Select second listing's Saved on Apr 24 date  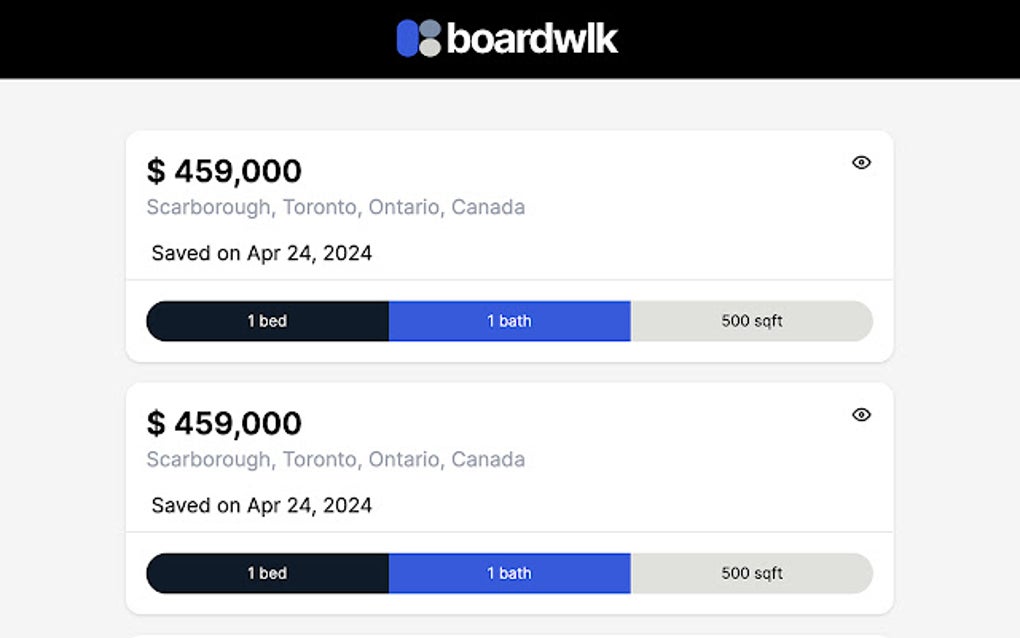click(x=262, y=505)
